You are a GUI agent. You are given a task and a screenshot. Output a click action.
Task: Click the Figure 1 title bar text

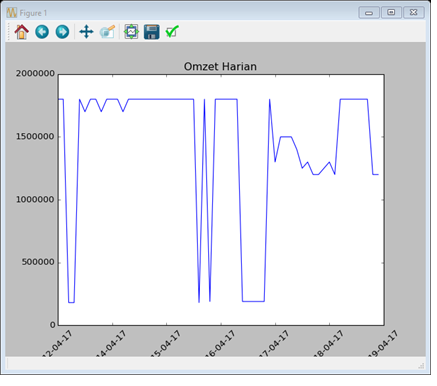pos(33,13)
